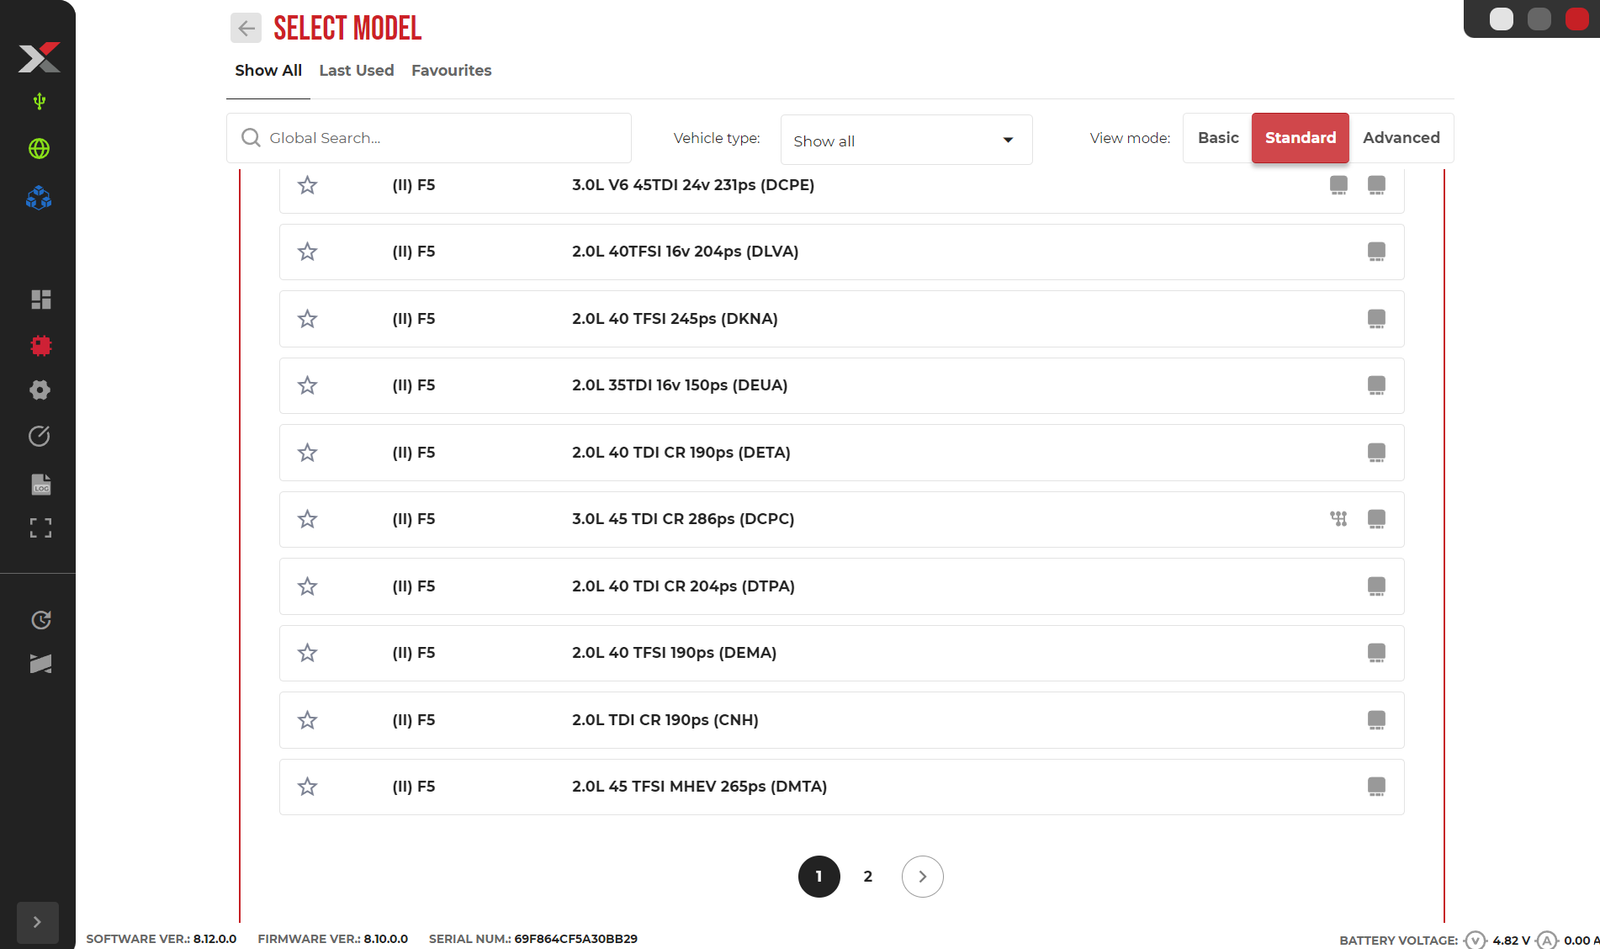Star the 40 TFSI 190ps (DEMA) row

coord(307,653)
